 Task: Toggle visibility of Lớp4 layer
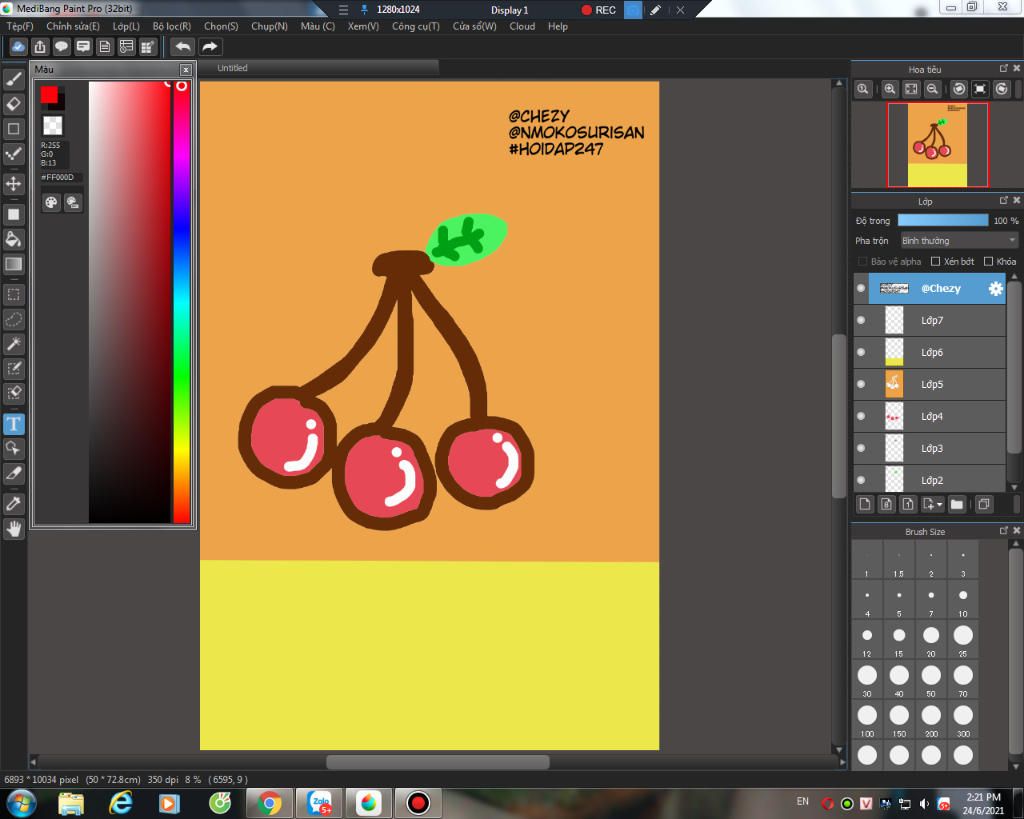(x=861, y=416)
